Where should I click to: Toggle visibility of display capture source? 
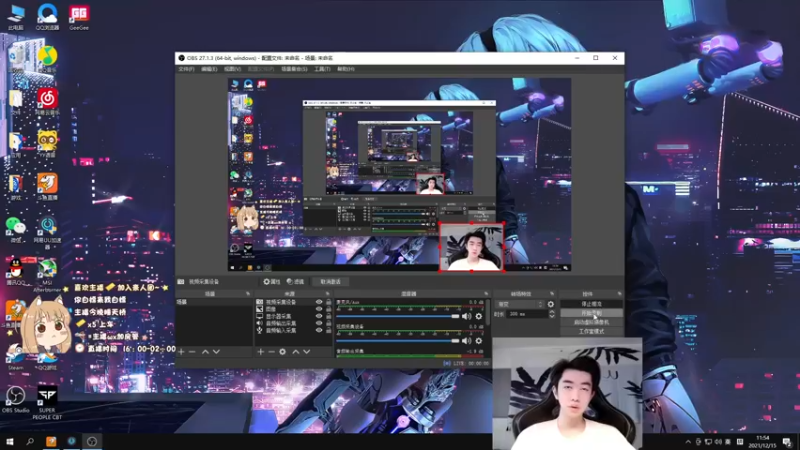click(319, 316)
